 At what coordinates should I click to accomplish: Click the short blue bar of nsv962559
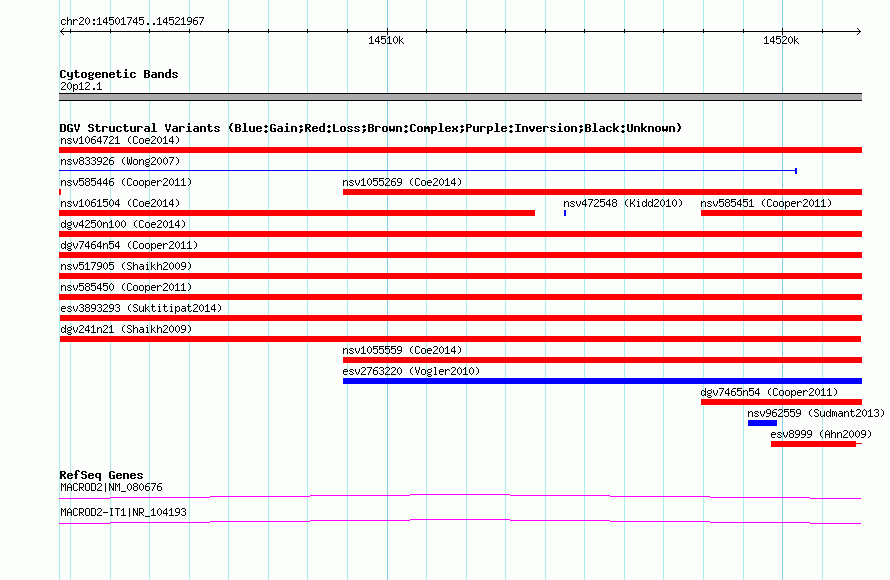click(x=762, y=423)
